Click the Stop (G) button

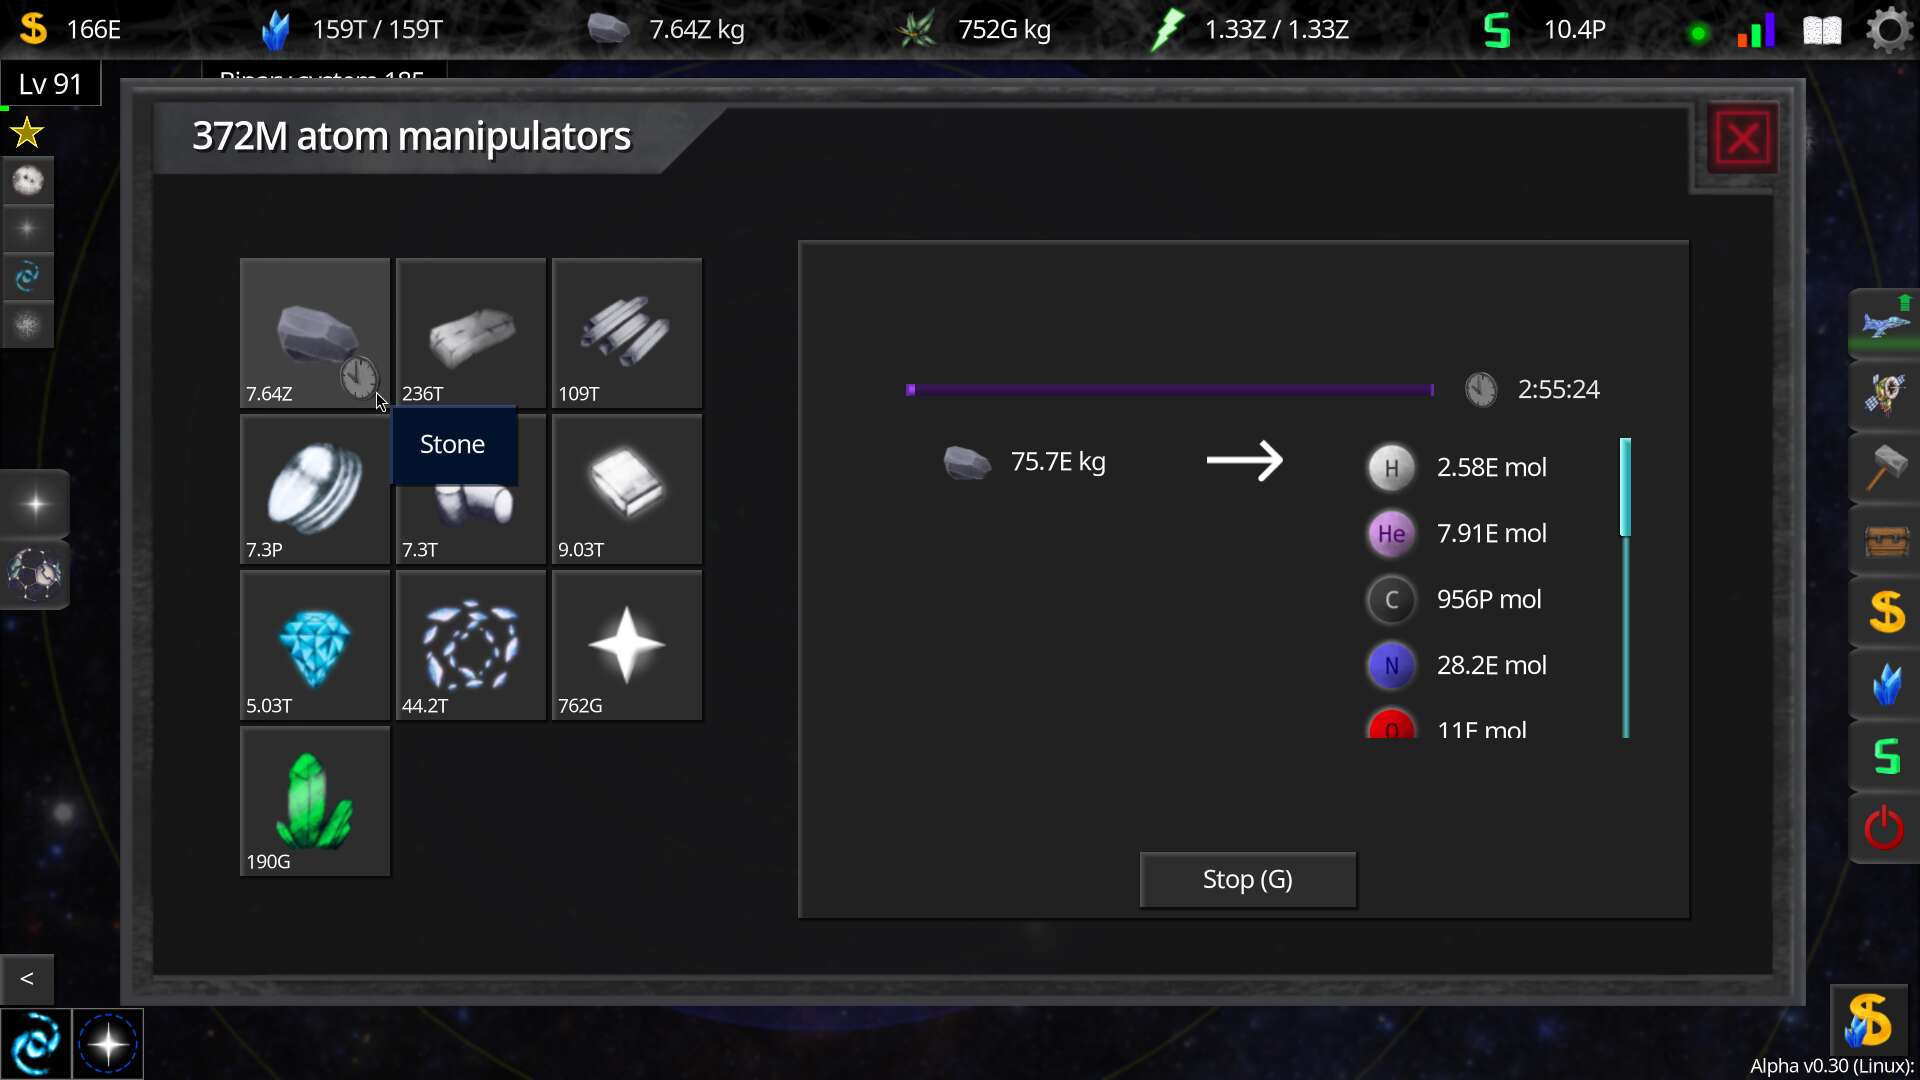pos(1248,880)
